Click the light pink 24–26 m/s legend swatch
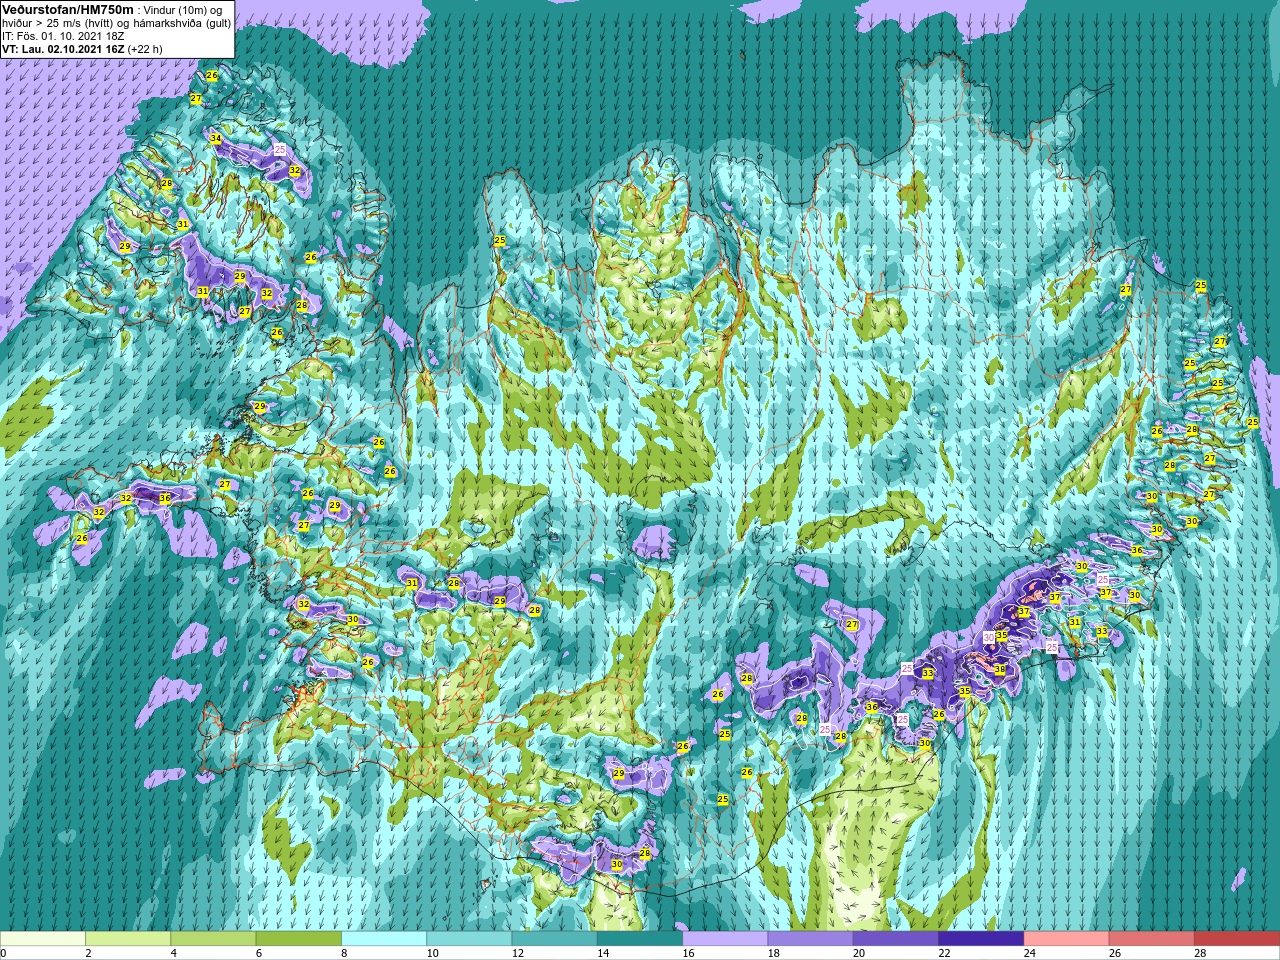 tap(1066, 939)
